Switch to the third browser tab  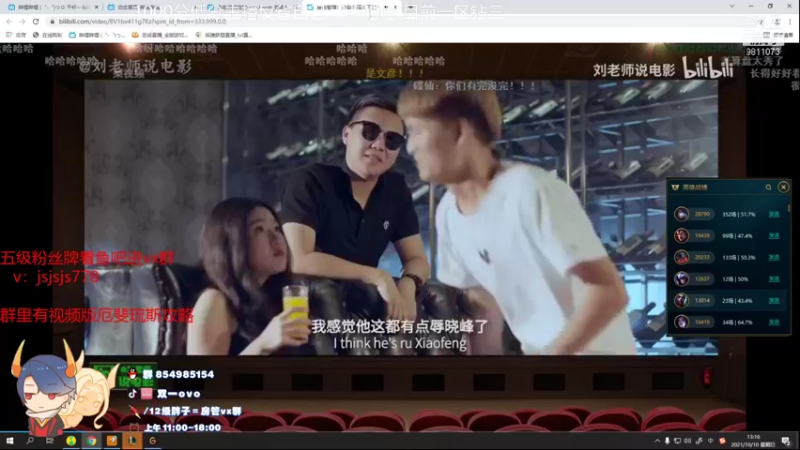pos(252,7)
